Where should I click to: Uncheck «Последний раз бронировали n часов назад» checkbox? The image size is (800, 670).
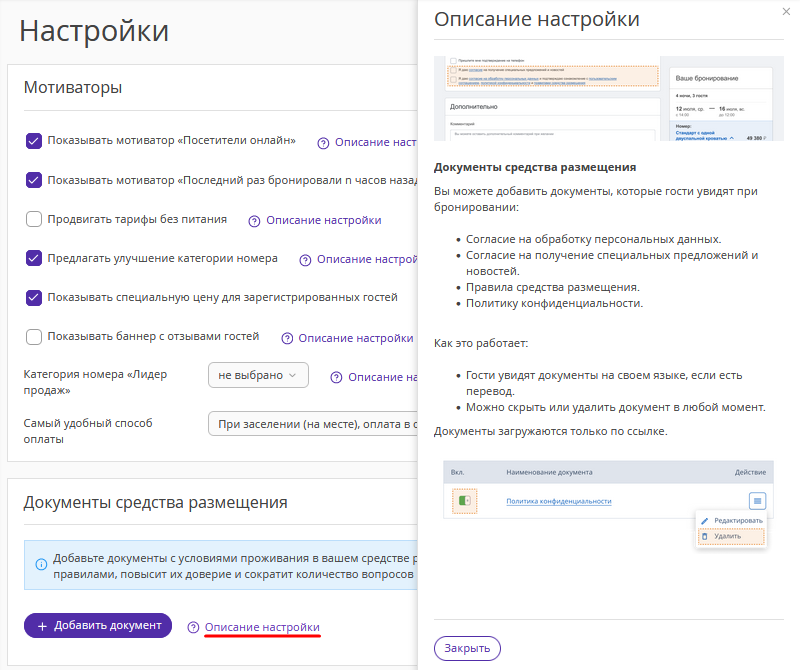coord(34,180)
